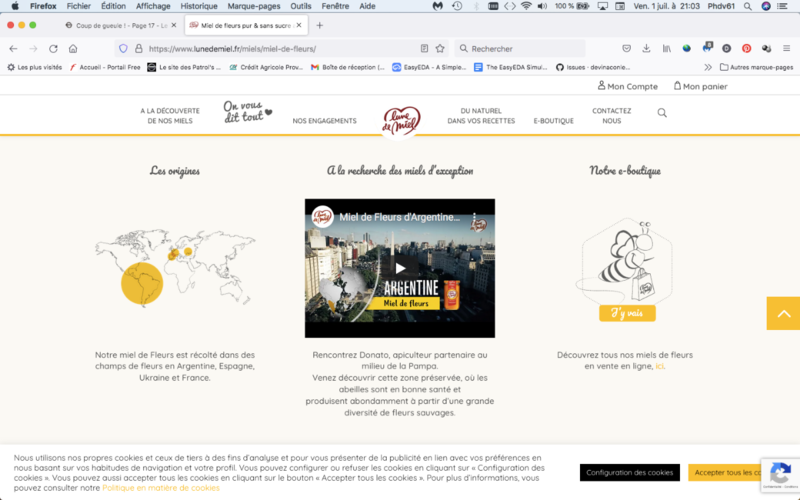Click the world map origins illustration
Viewport: 800px width, 500px height.
point(175,268)
